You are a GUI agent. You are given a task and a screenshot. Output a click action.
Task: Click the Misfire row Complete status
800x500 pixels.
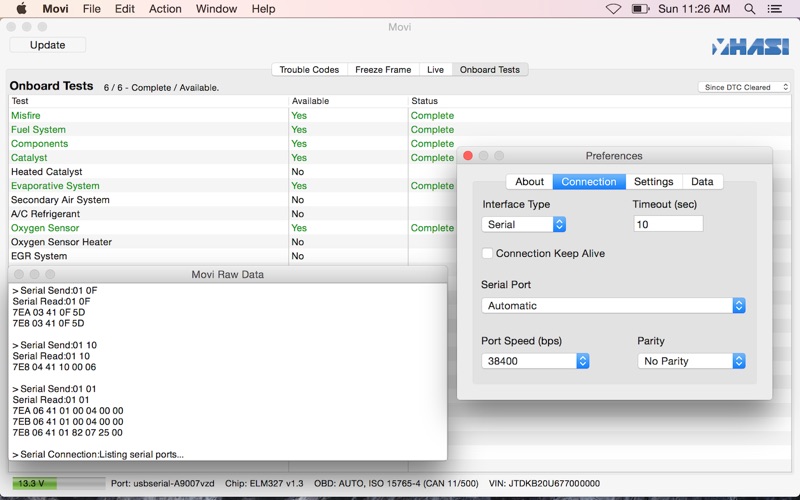432,115
